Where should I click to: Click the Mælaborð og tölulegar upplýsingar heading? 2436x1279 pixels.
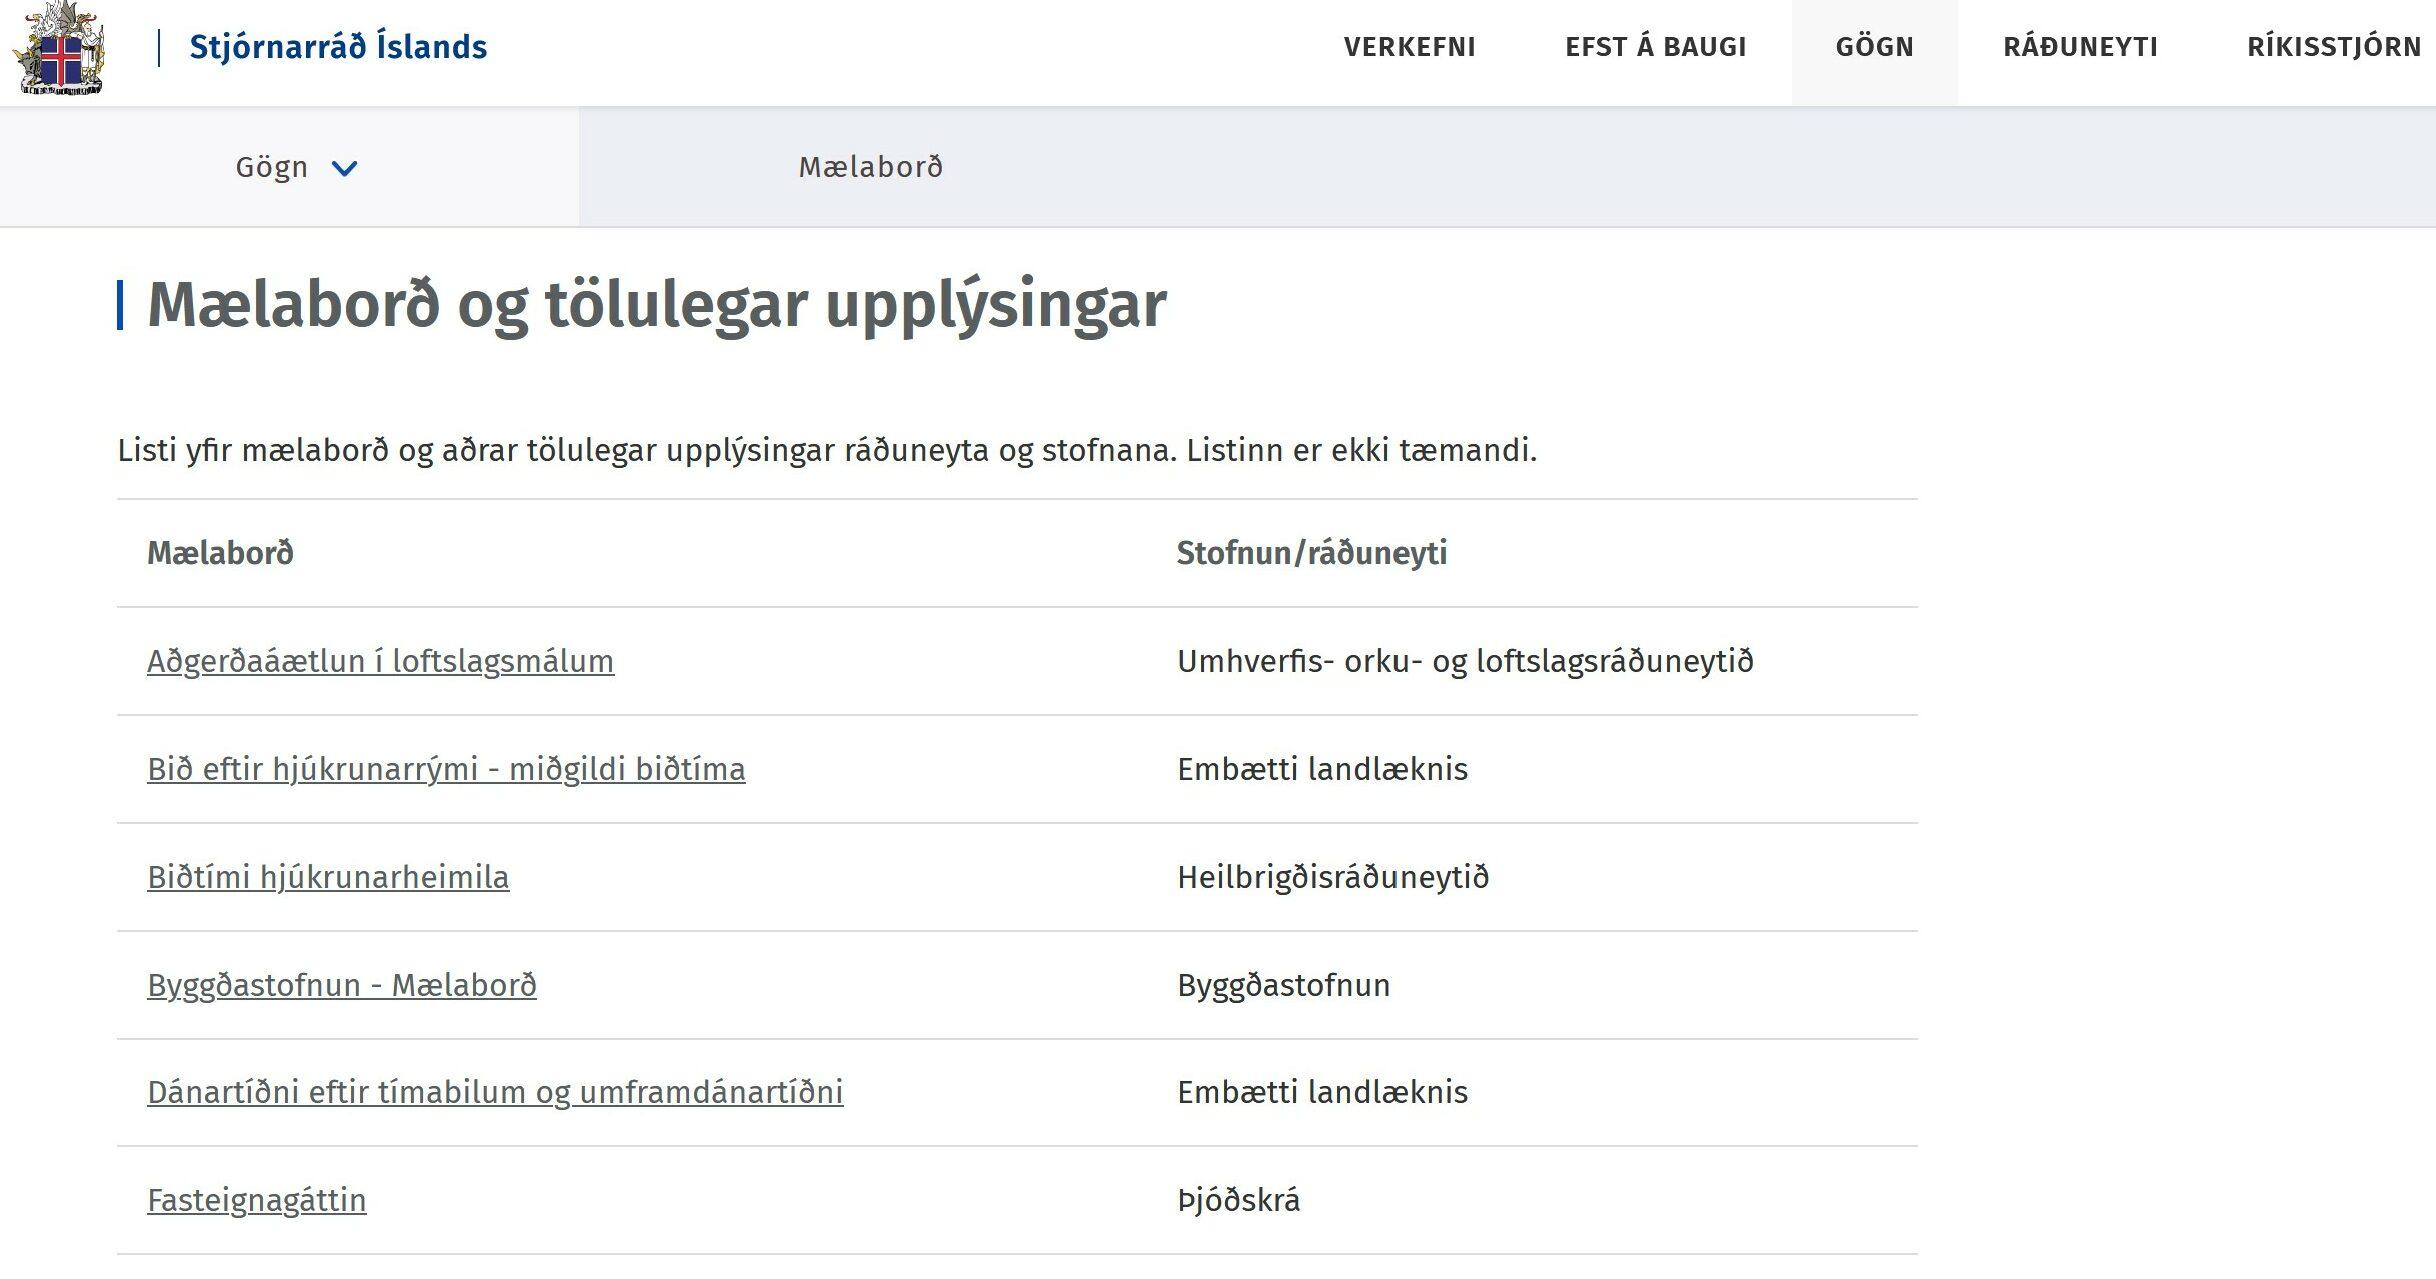pyautogui.click(x=657, y=305)
